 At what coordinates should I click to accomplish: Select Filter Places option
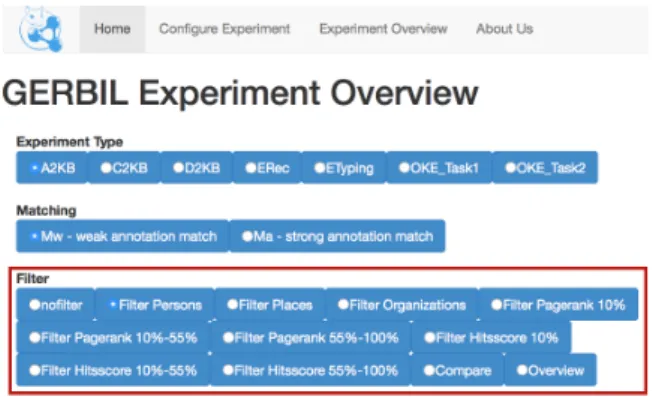(x=270, y=305)
